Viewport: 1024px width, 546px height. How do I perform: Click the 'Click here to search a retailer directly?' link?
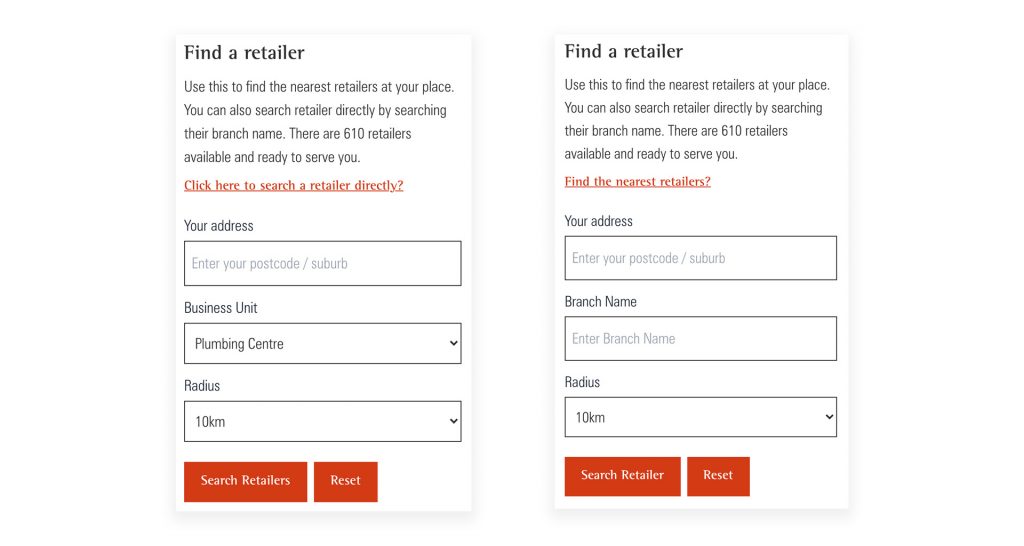[x=293, y=186]
